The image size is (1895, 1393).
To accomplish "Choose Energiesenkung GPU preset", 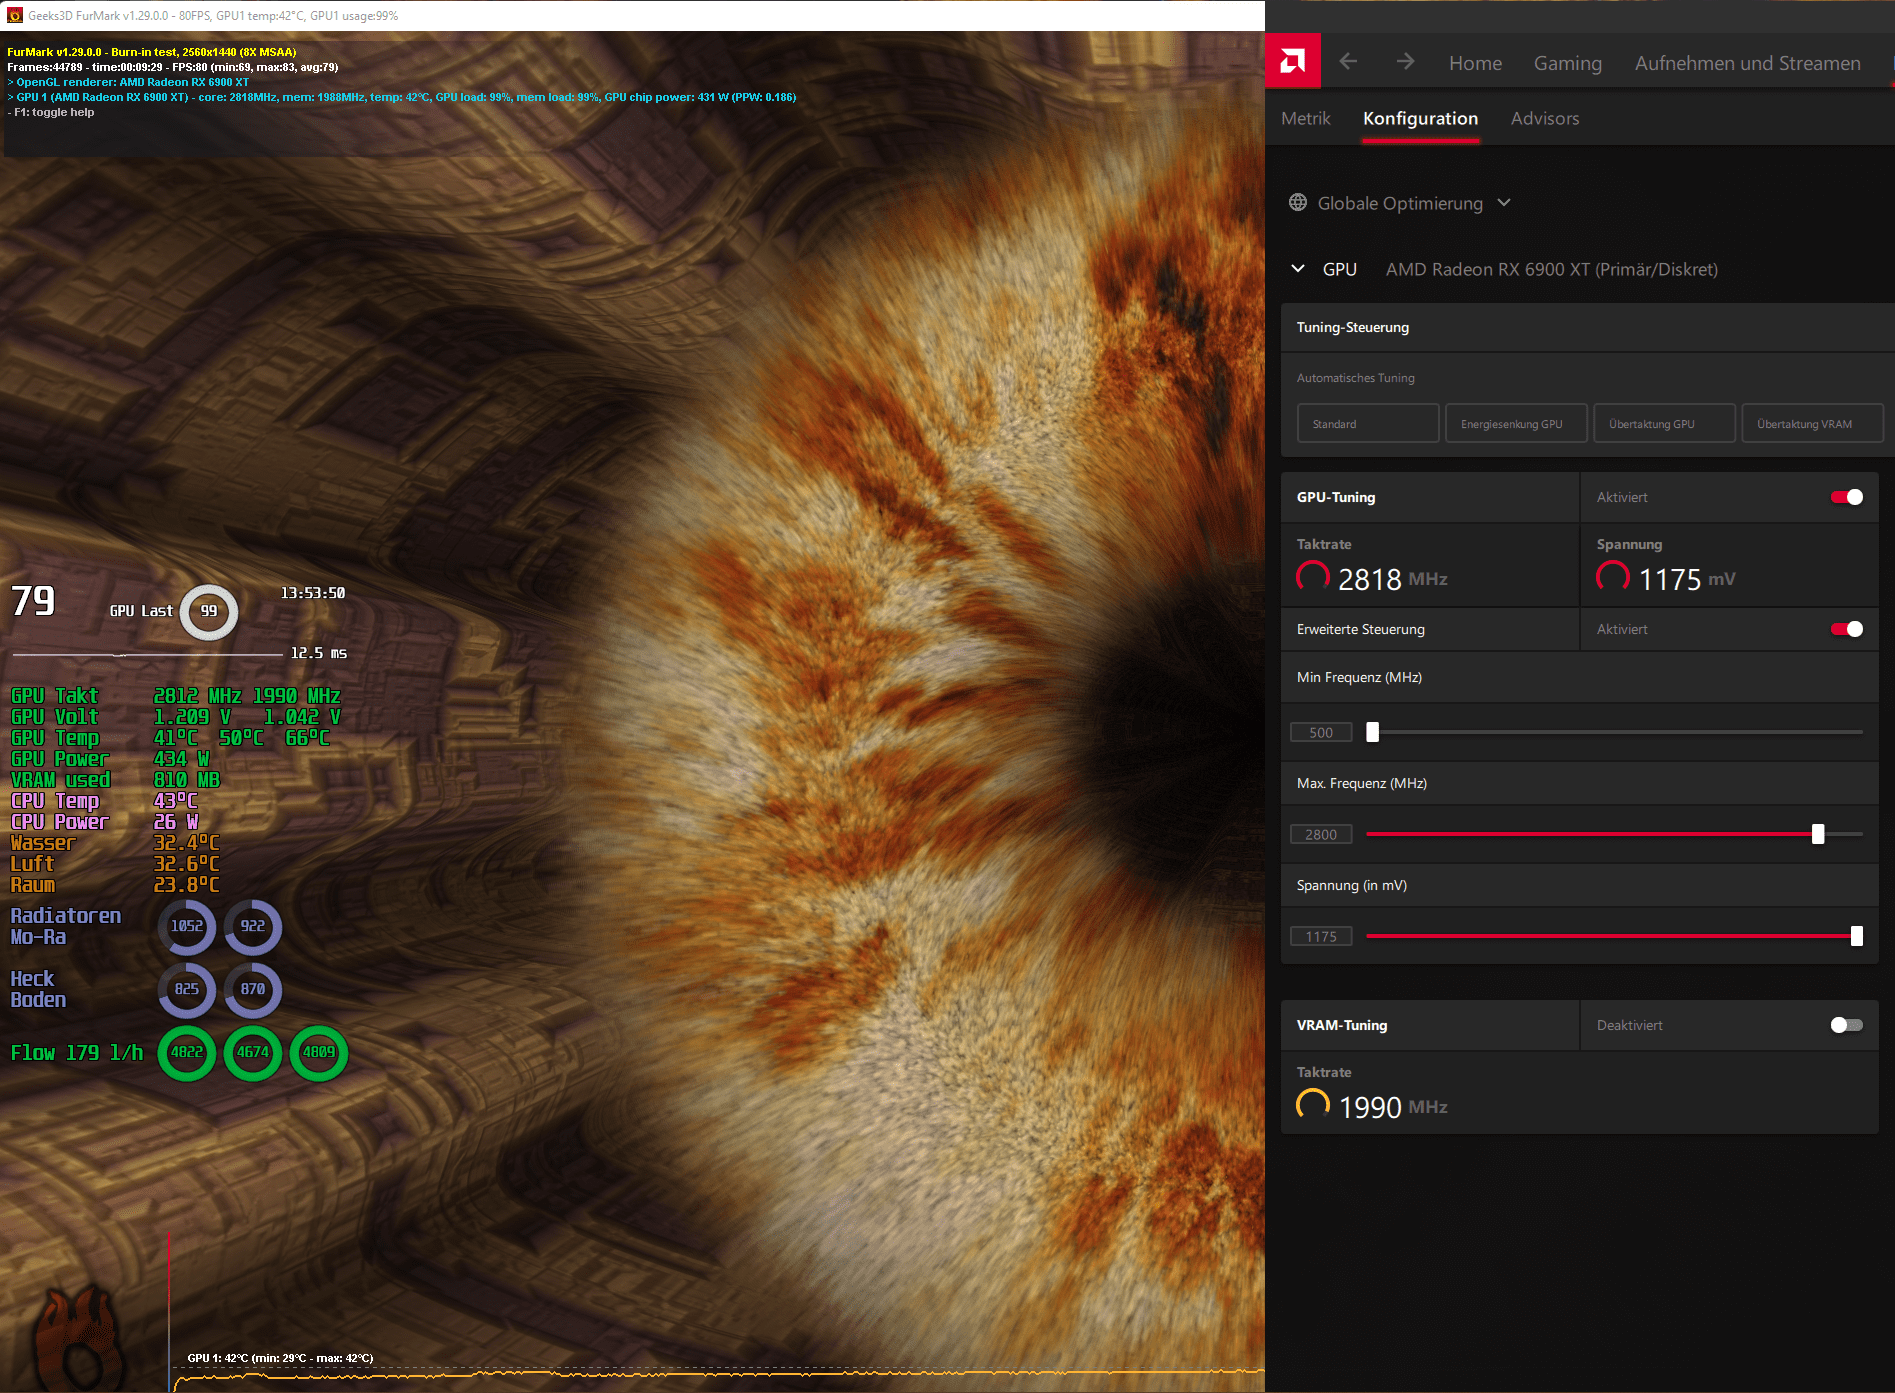I will tap(1516, 423).
